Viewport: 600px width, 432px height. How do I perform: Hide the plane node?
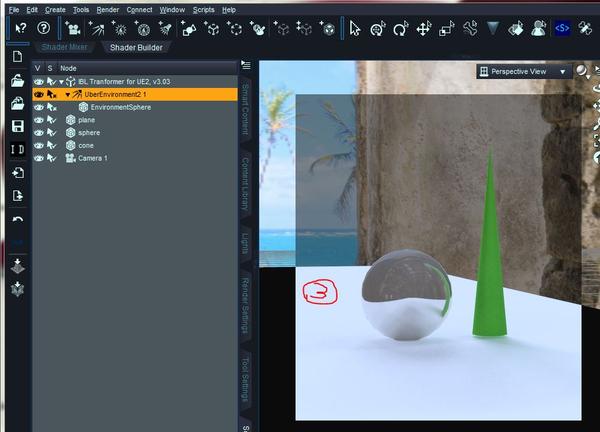coord(38,120)
